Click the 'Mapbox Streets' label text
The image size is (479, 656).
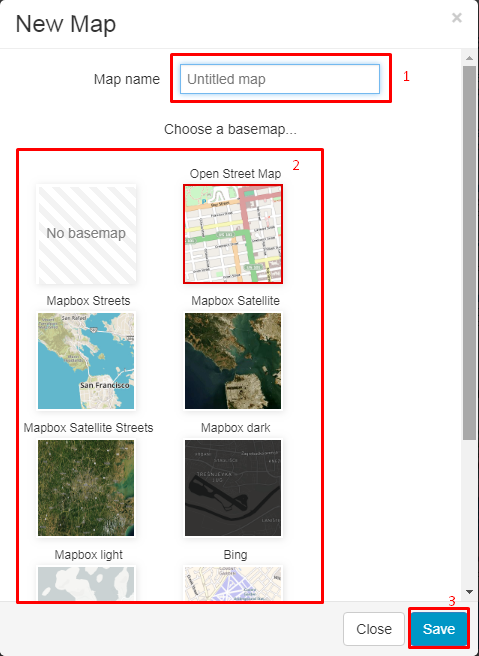click(x=88, y=300)
